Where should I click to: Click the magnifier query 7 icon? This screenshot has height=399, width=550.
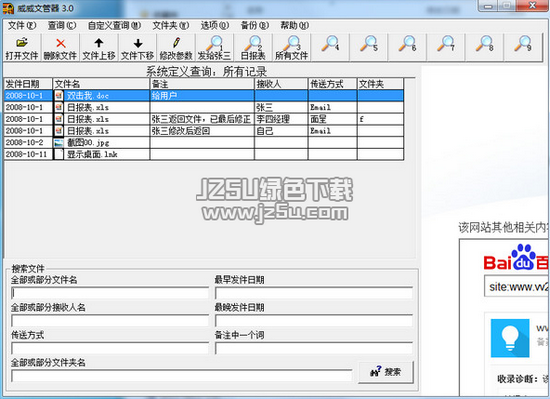pos(446,43)
